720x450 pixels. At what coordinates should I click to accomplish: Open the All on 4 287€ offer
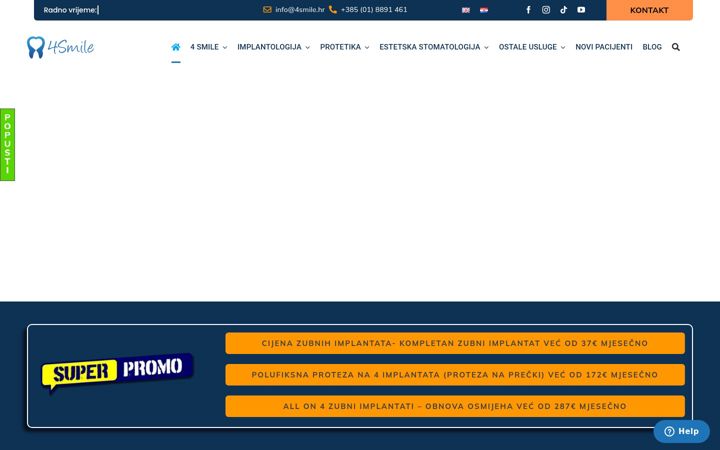coord(455,406)
